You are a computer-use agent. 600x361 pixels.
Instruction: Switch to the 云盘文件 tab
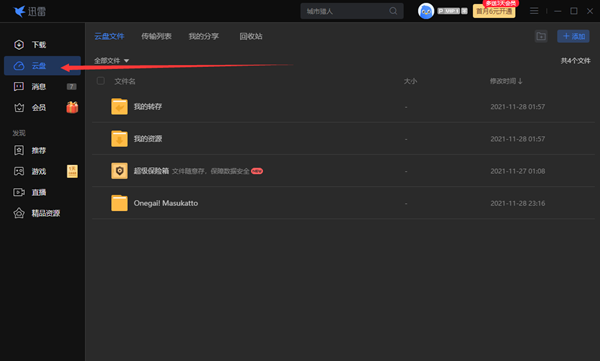coord(109,36)
